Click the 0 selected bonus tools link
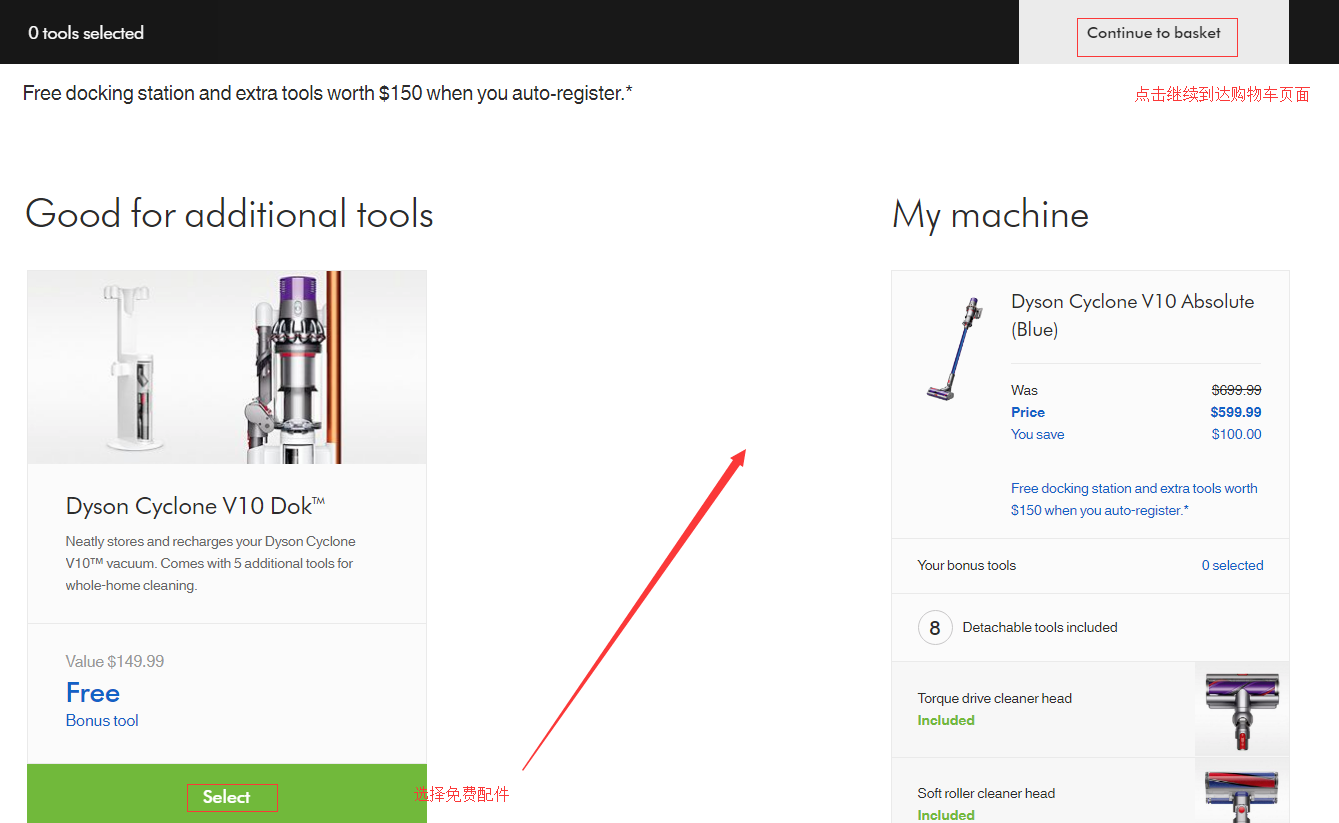This screenshot has height=823, width=1339. click(1231, 565)
